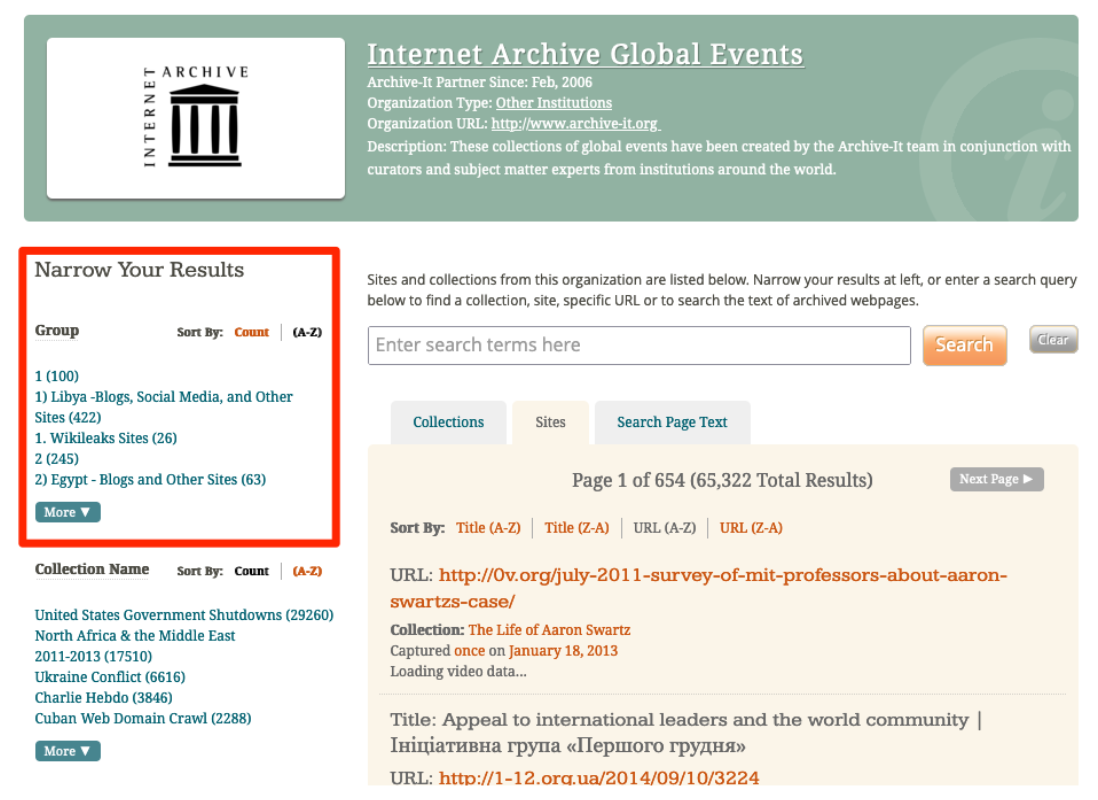Viewport: 1098px width, 800px height.
Task: Open the Internet Archive Global Events title link
Action: (x=585, y=54)
